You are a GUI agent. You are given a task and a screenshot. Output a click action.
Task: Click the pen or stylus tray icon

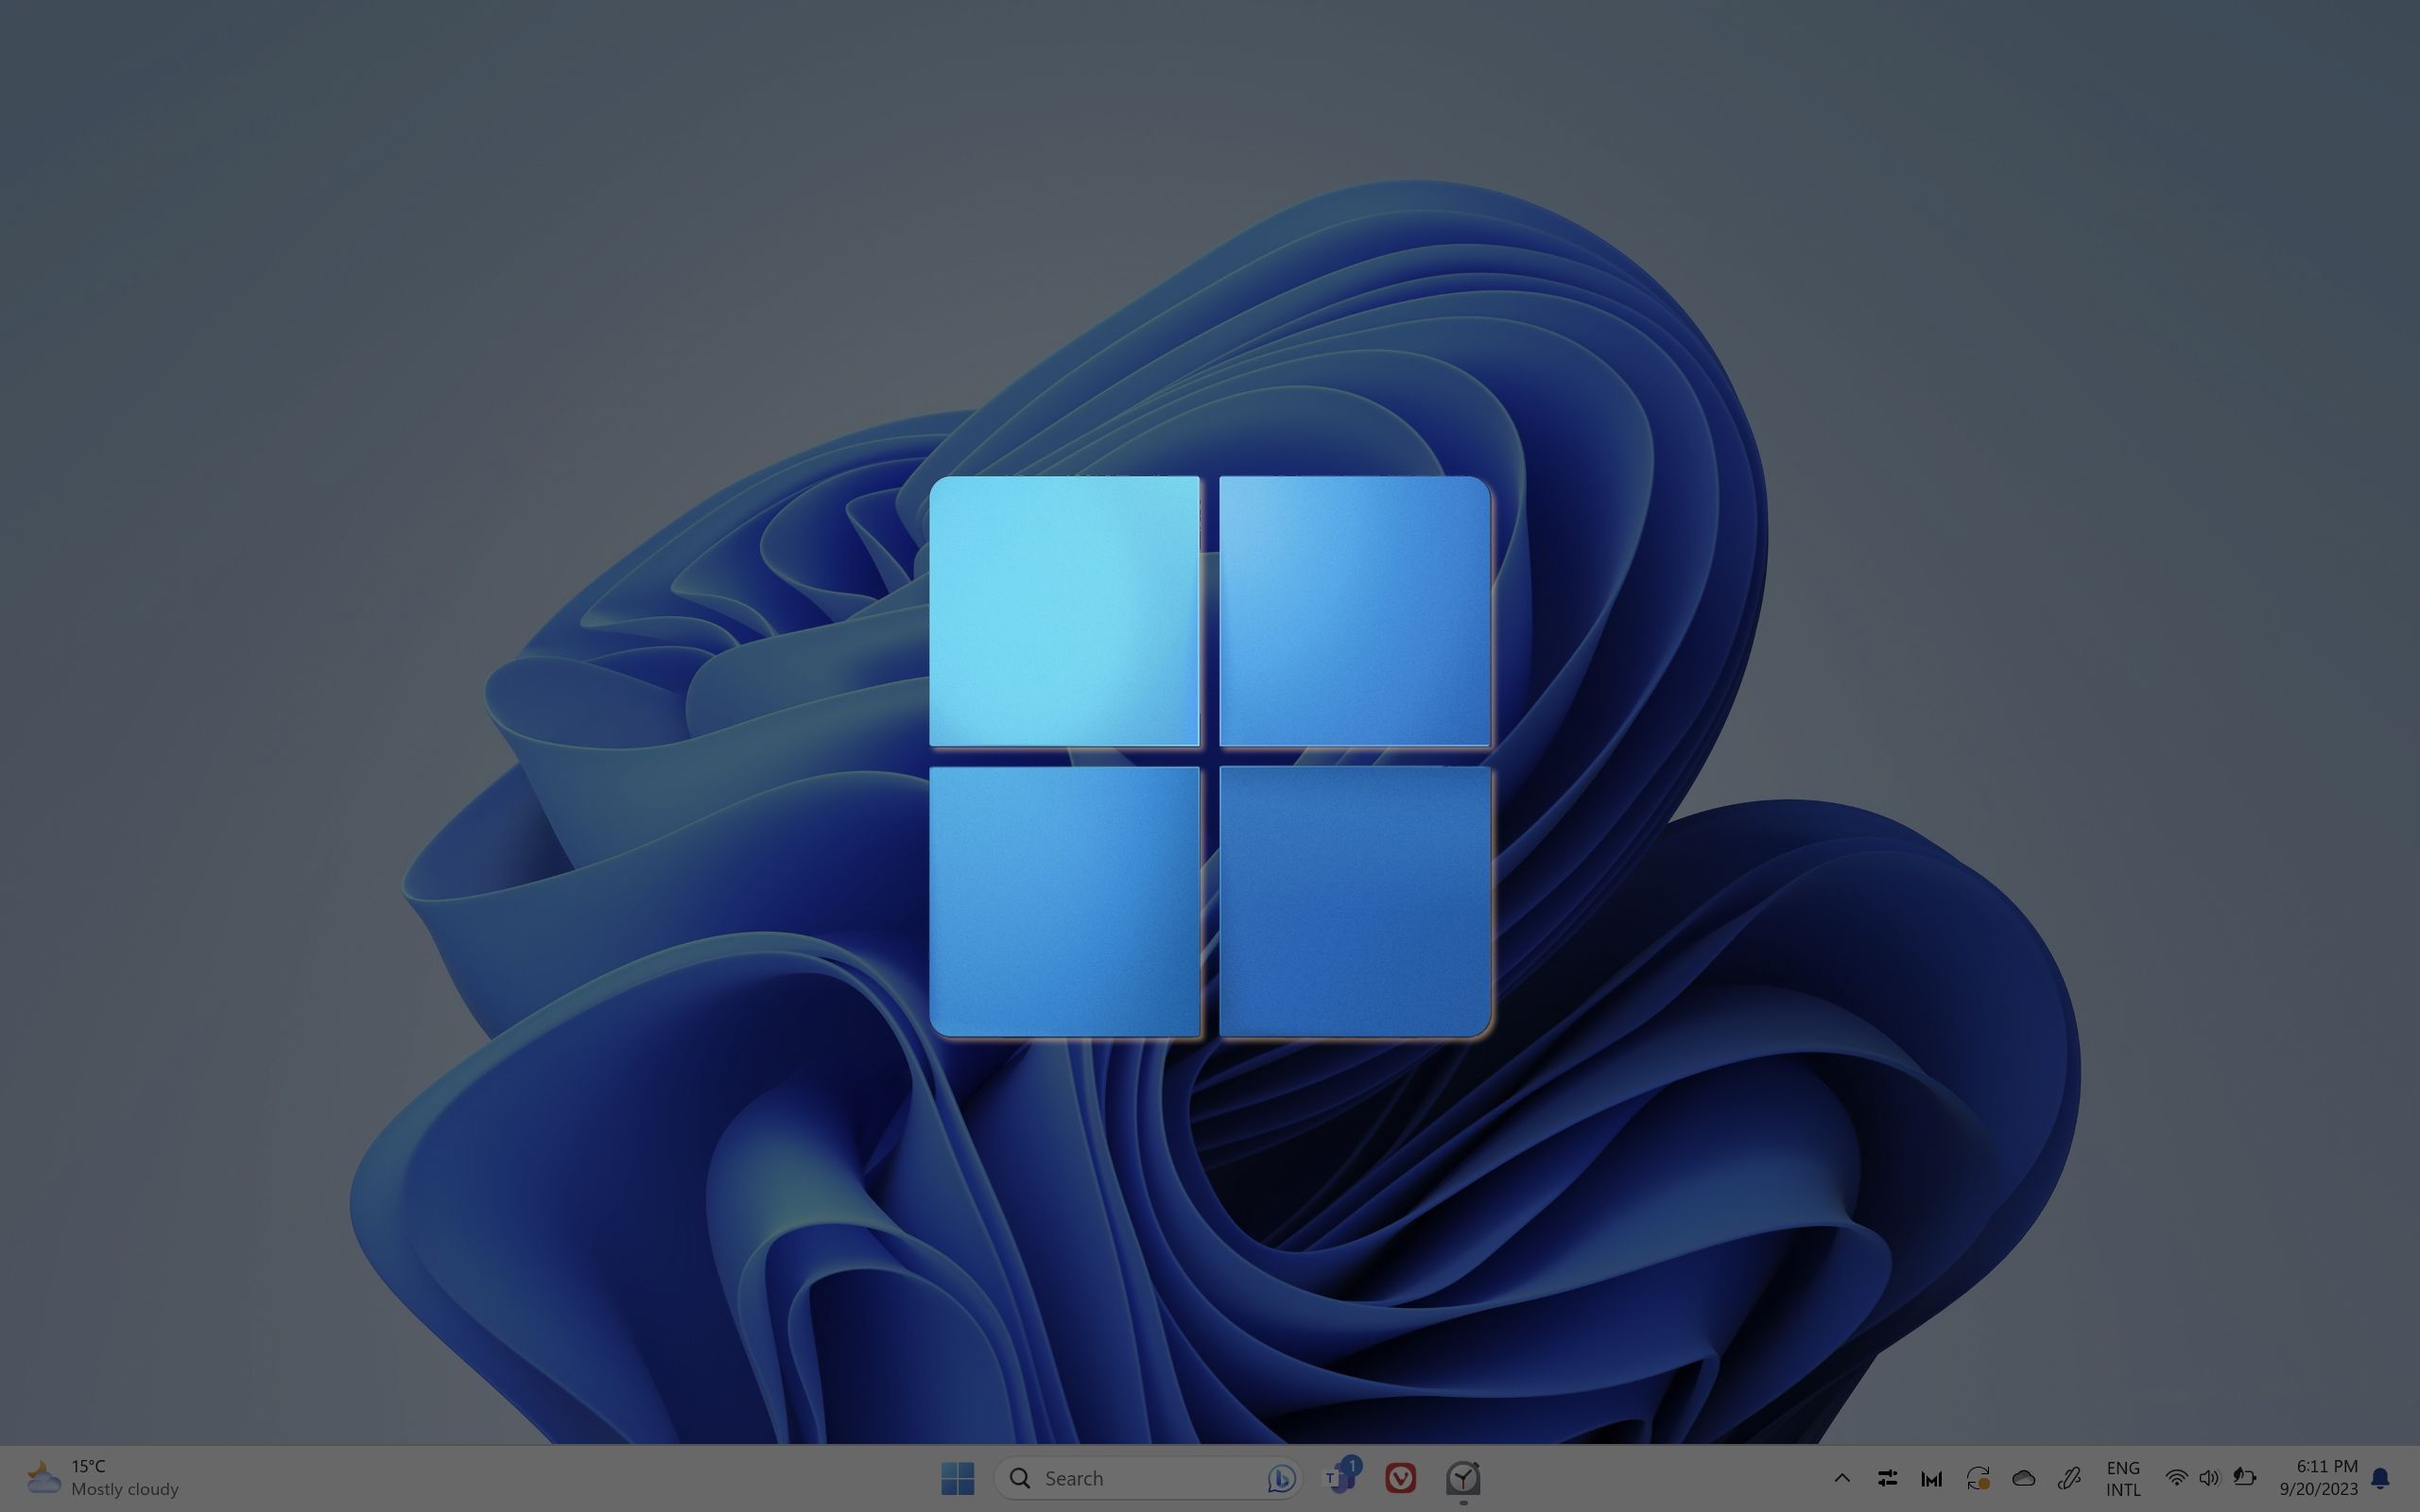click(x=2070, y=1477)
